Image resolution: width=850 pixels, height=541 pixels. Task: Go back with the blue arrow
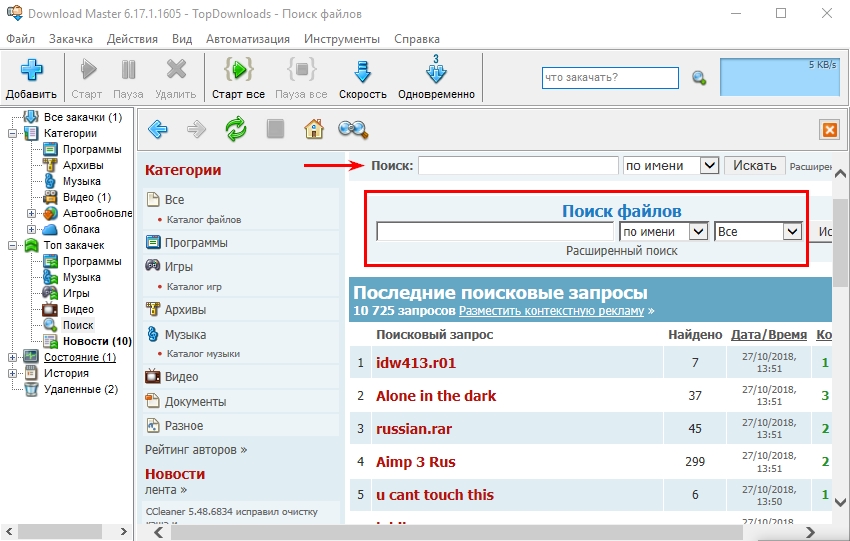[x=158, y=129]
